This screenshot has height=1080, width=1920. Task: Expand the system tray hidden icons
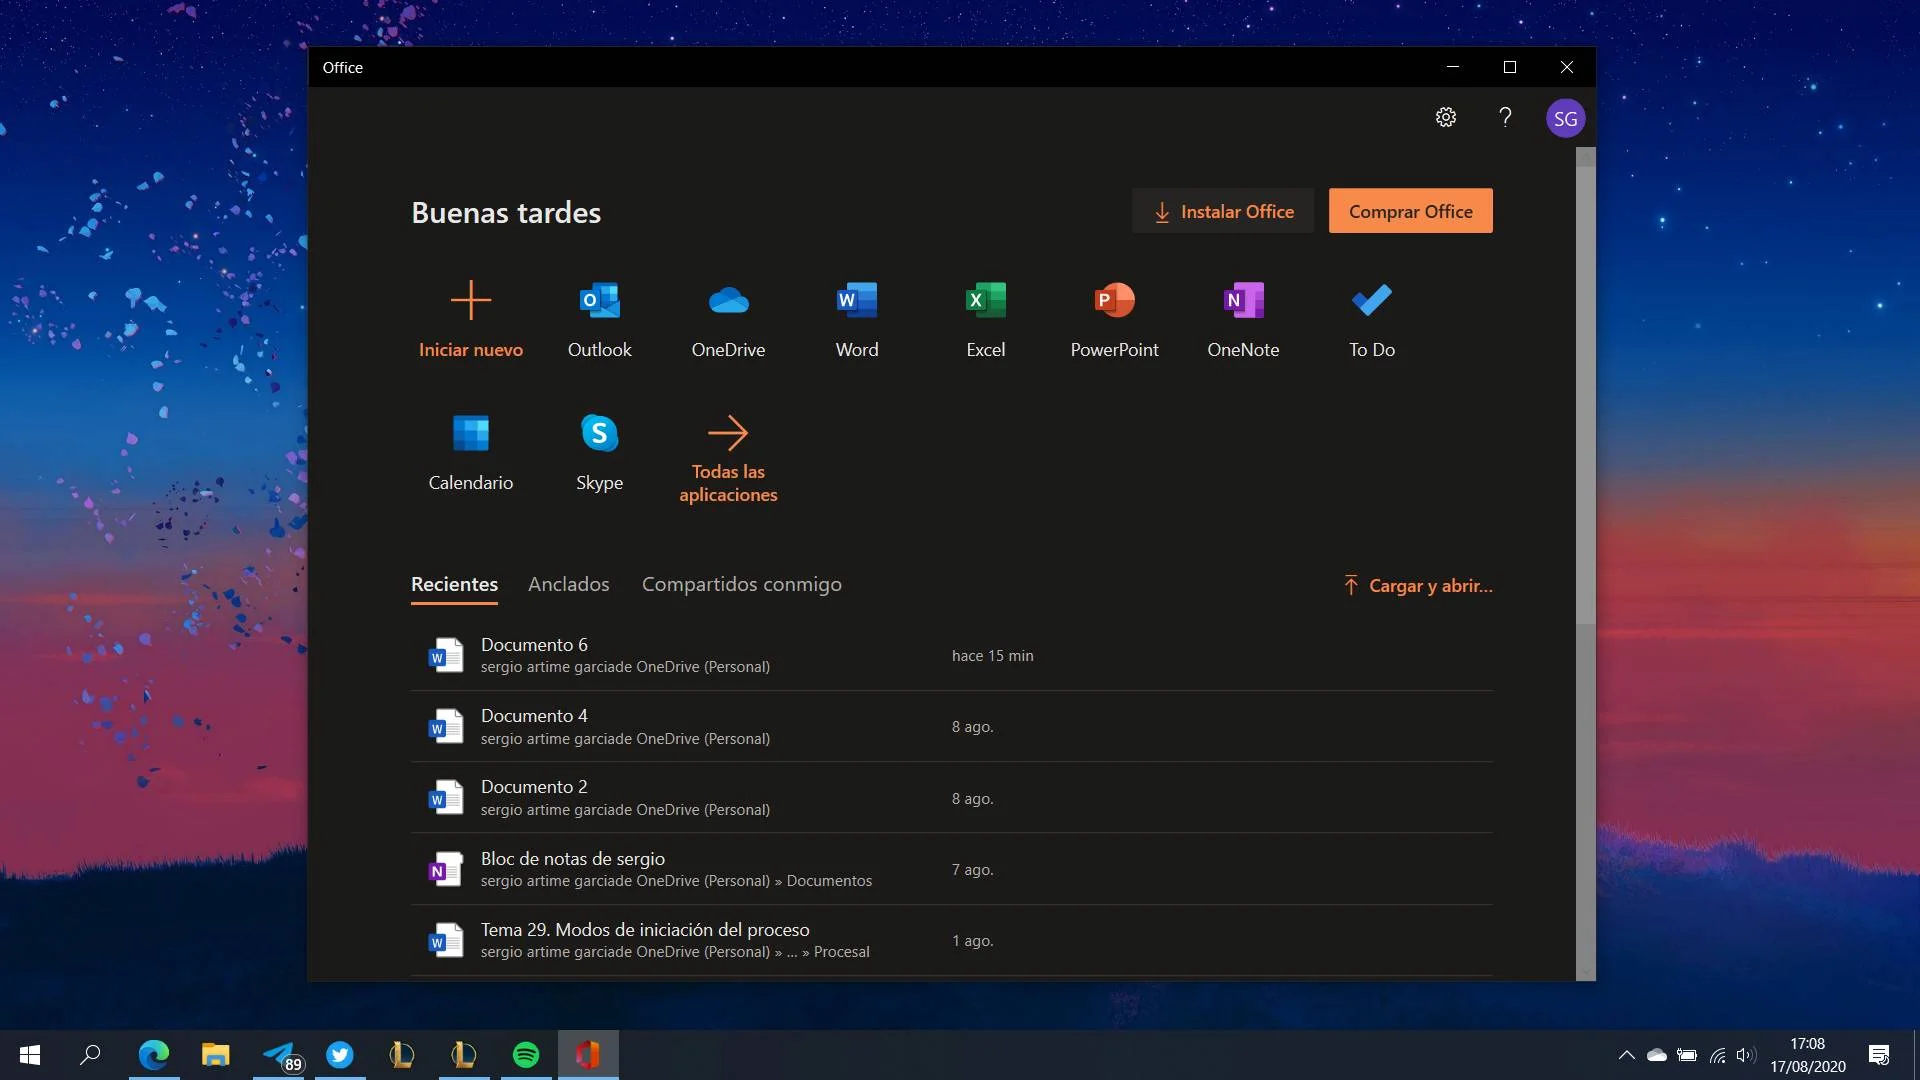[1627, 1055]
